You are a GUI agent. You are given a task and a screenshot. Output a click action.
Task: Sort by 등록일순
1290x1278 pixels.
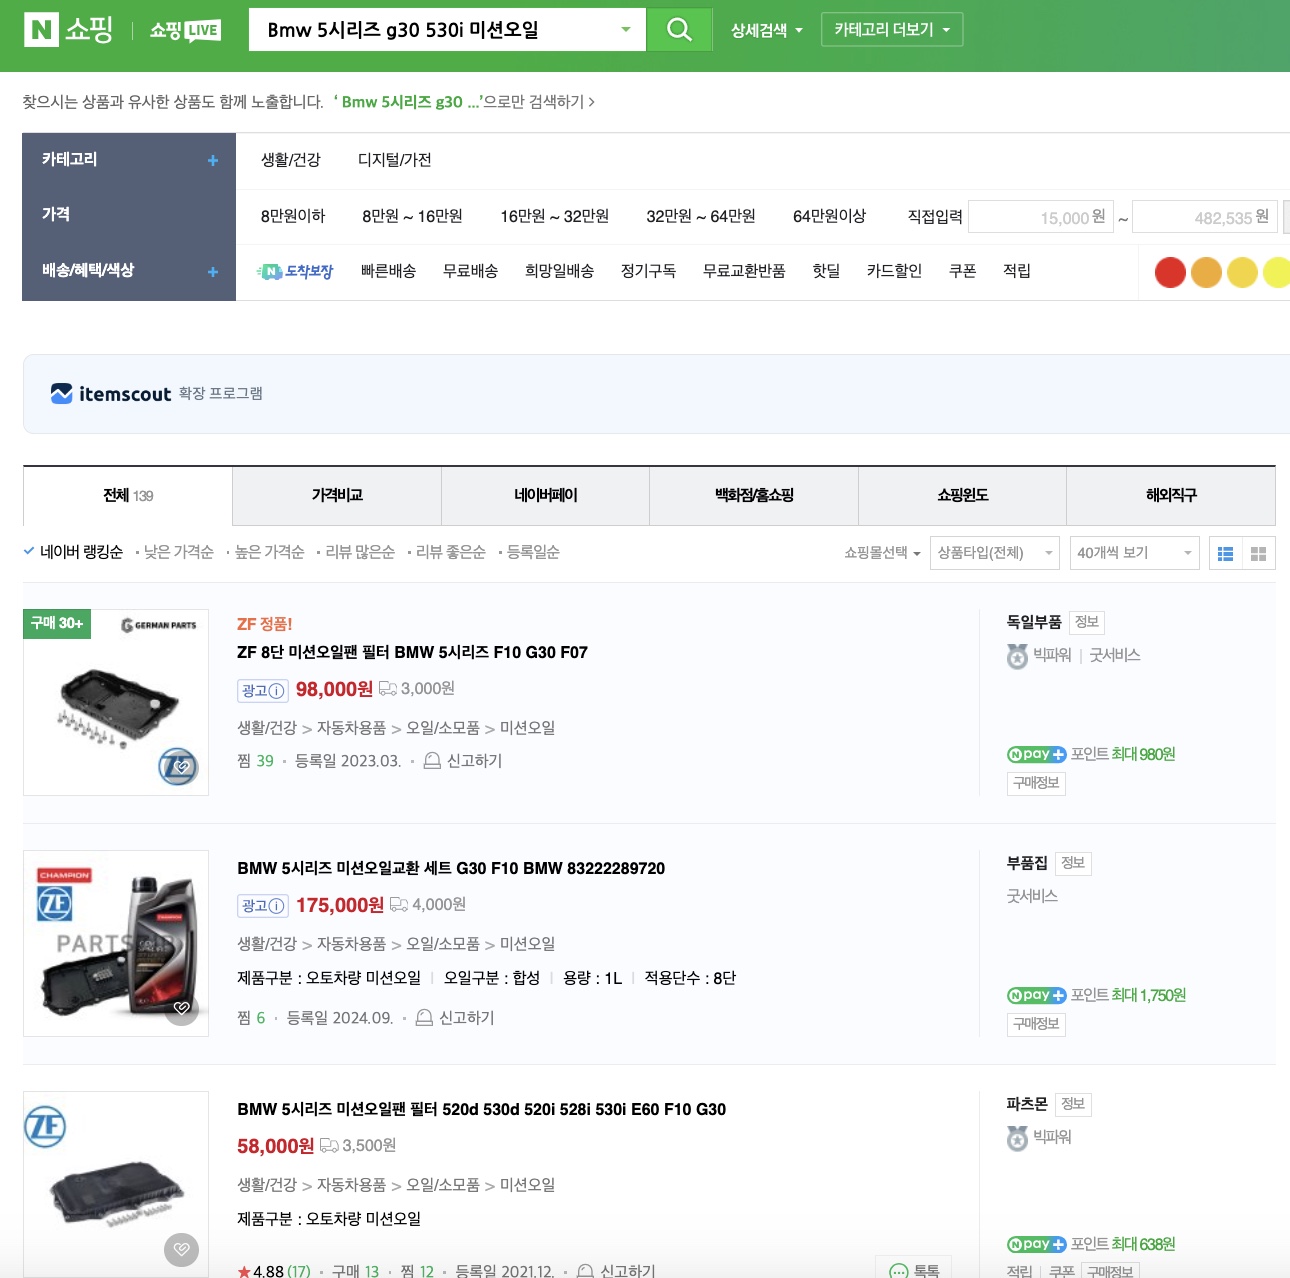point(533,552)
